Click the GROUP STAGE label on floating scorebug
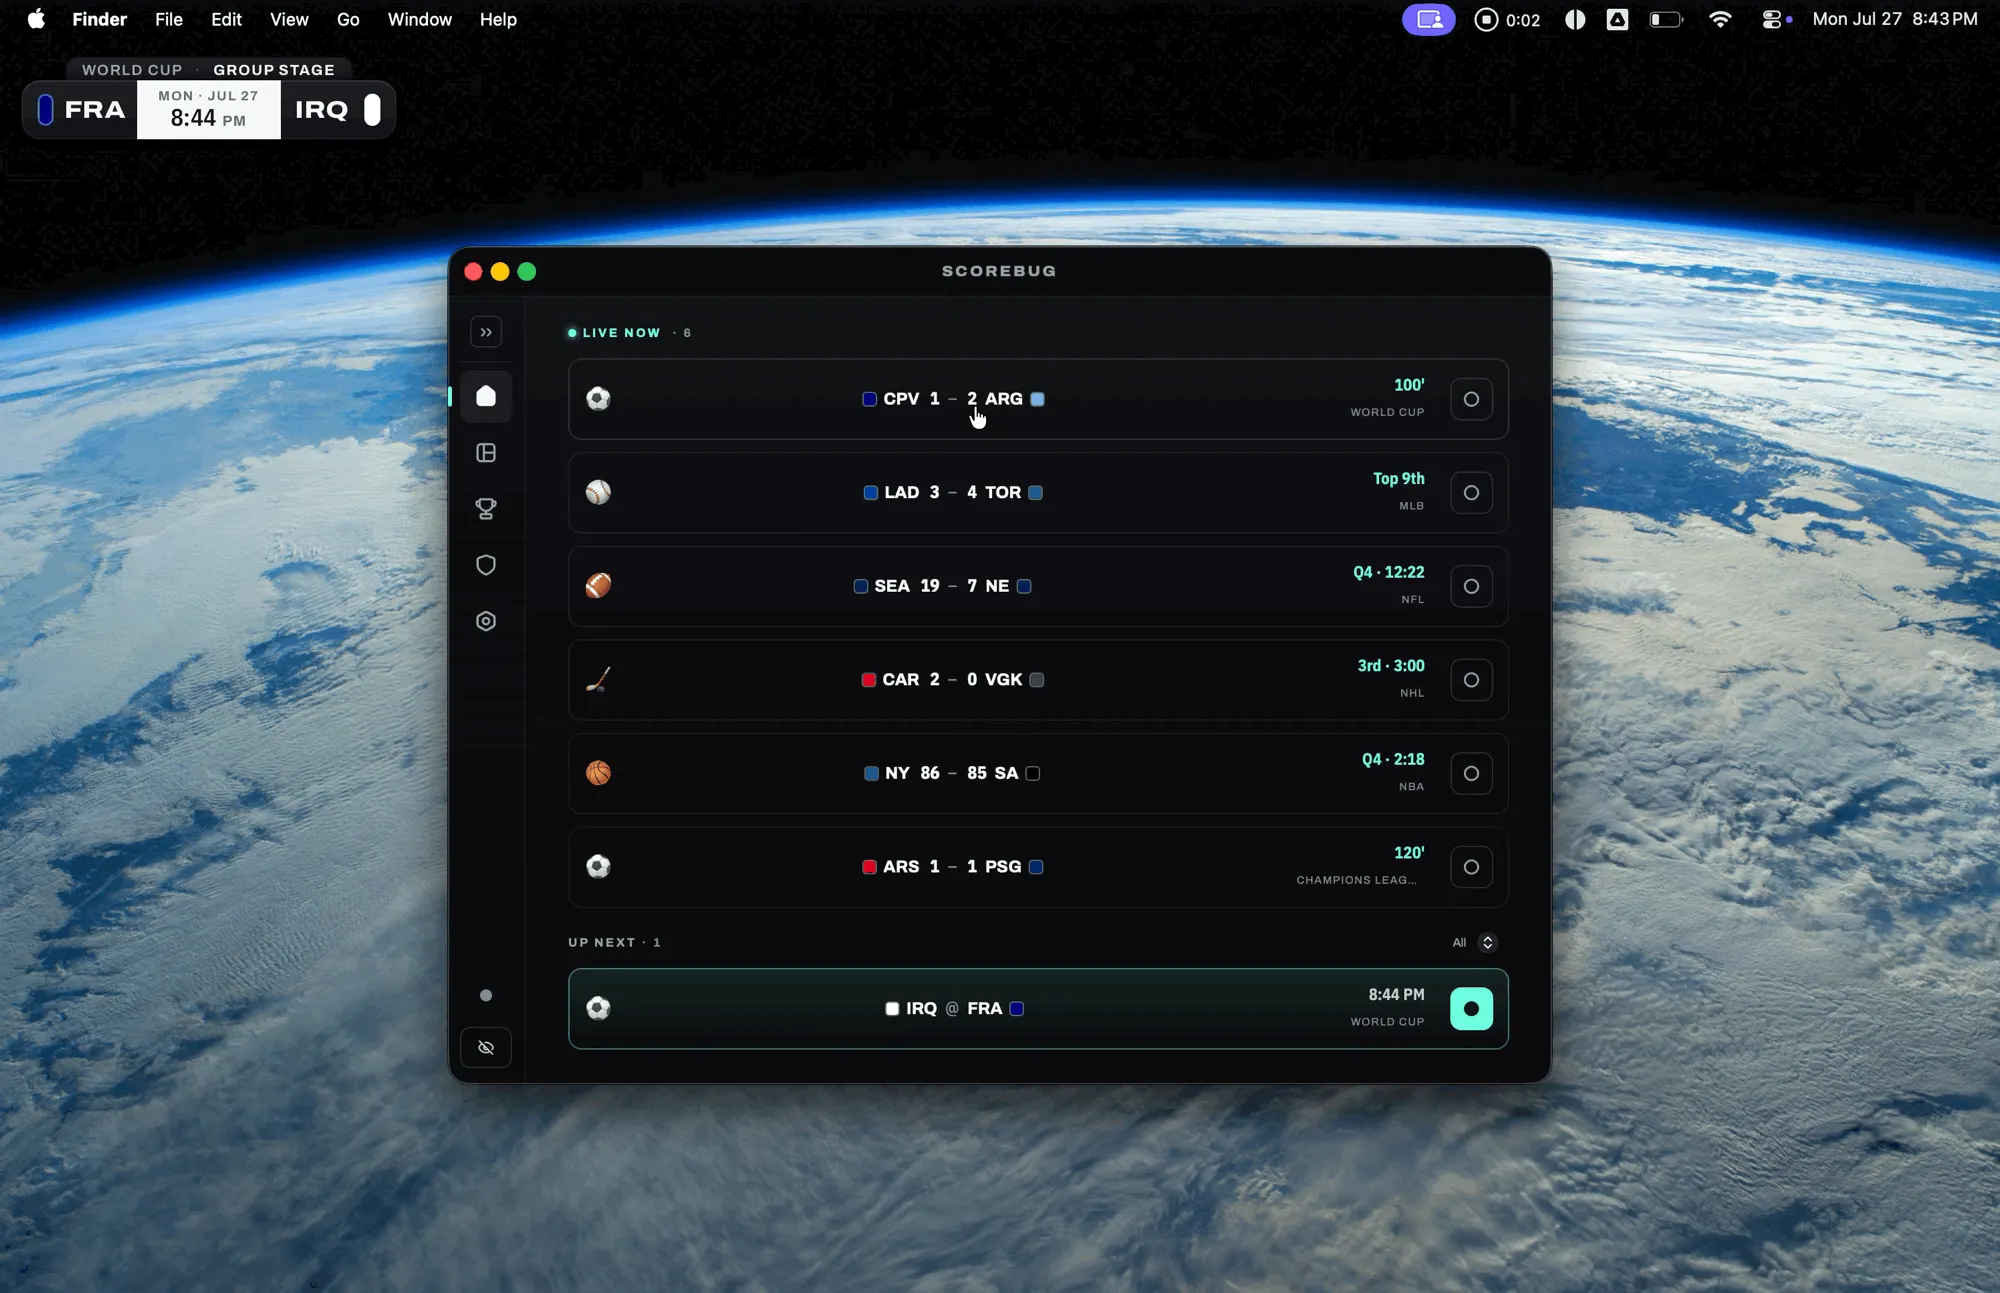 pyautogui.click(x=274, y=70)
